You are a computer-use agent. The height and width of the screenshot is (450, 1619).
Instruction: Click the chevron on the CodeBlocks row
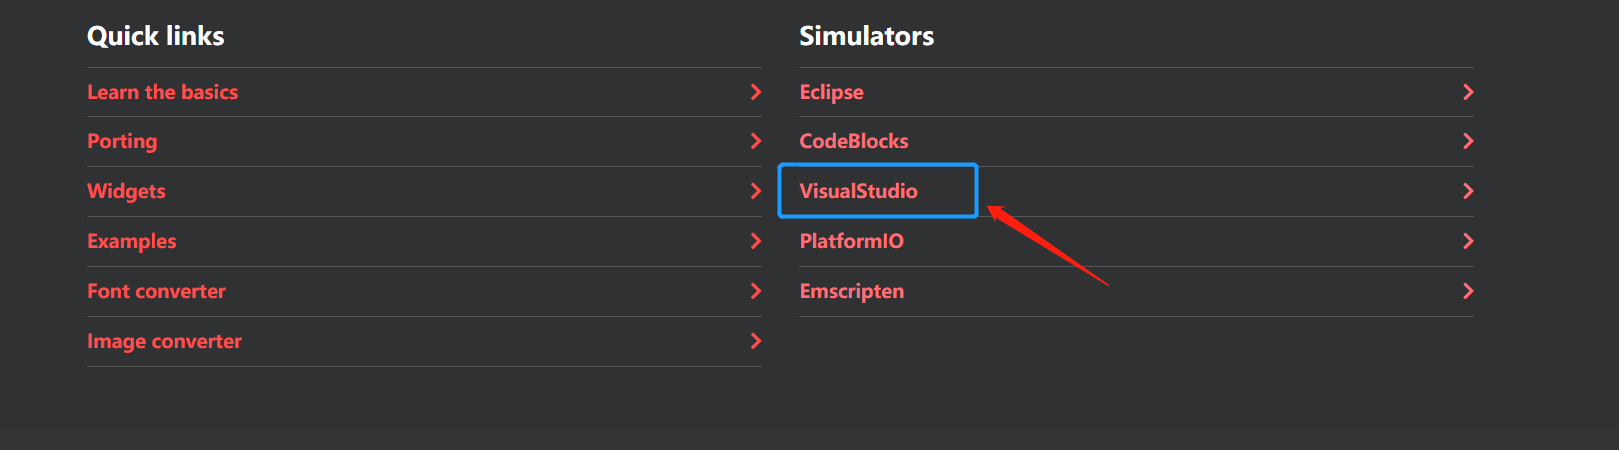coord(1468,141)
